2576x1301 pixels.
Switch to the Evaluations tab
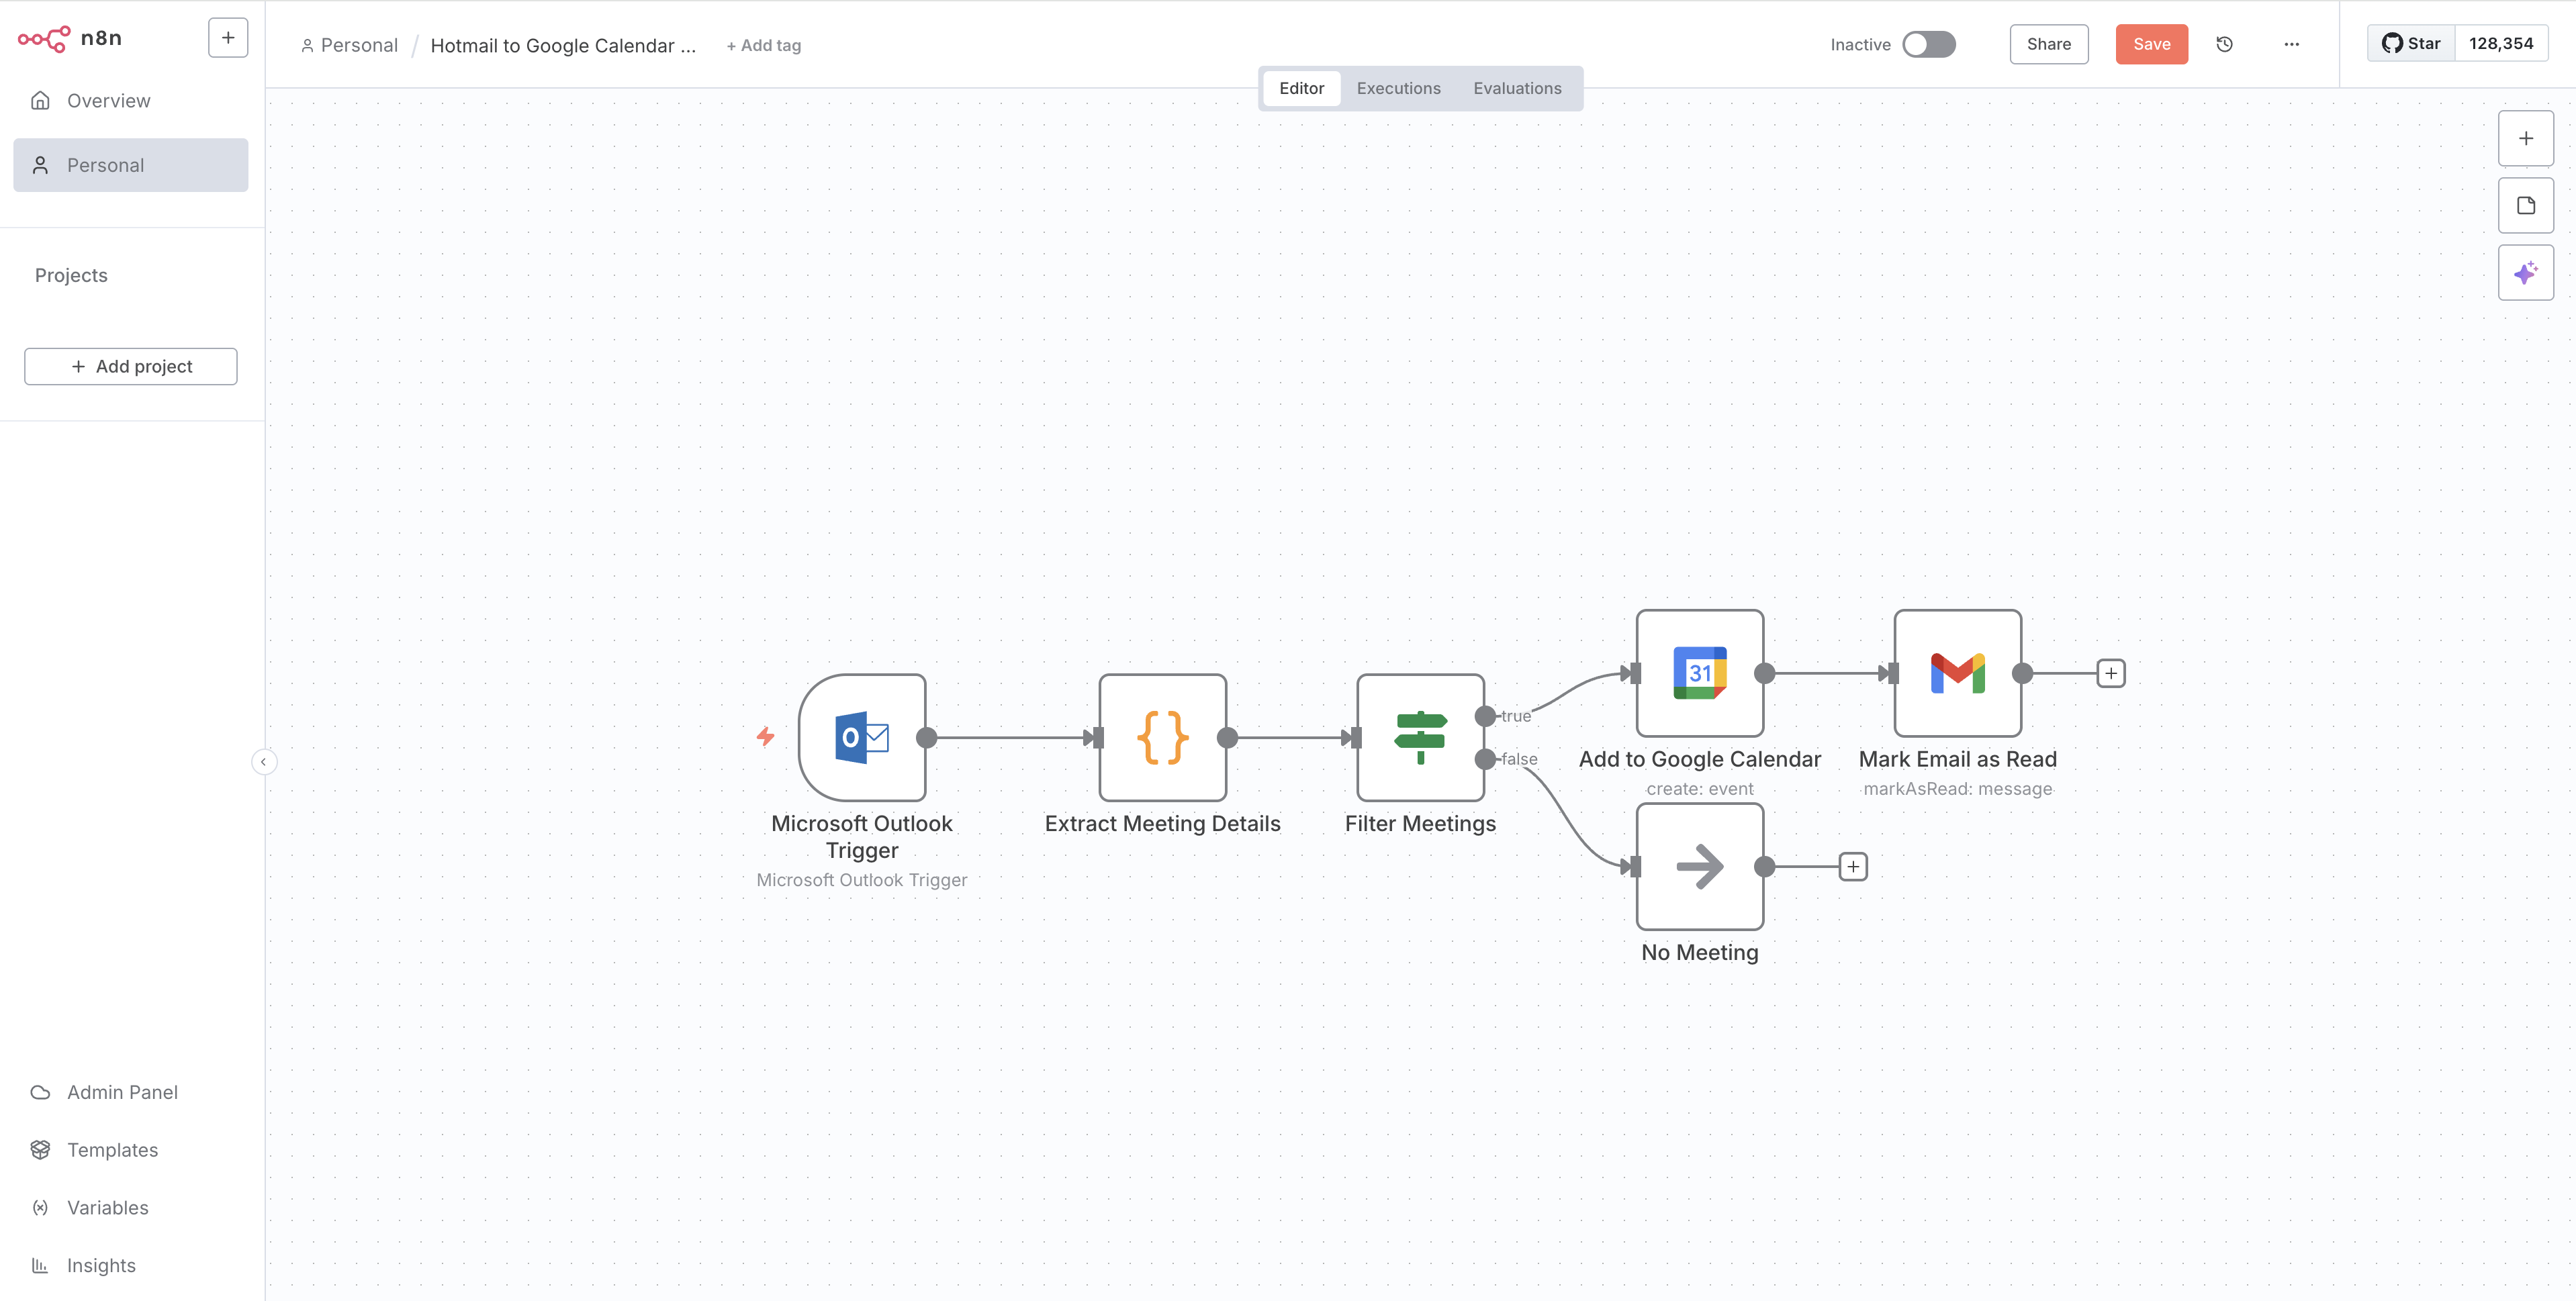pyautogui.click(x=1516, y=88)
